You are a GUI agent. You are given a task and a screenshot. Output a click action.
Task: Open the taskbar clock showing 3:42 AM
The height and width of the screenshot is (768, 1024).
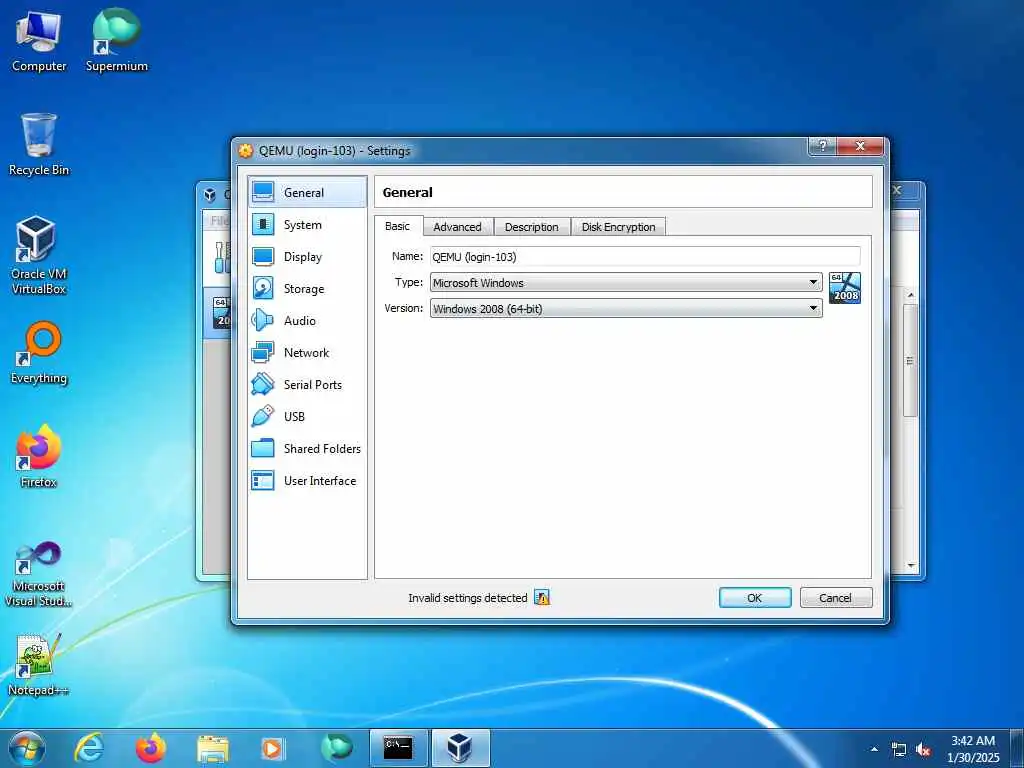pyautogui.click(x=973, y=749)
